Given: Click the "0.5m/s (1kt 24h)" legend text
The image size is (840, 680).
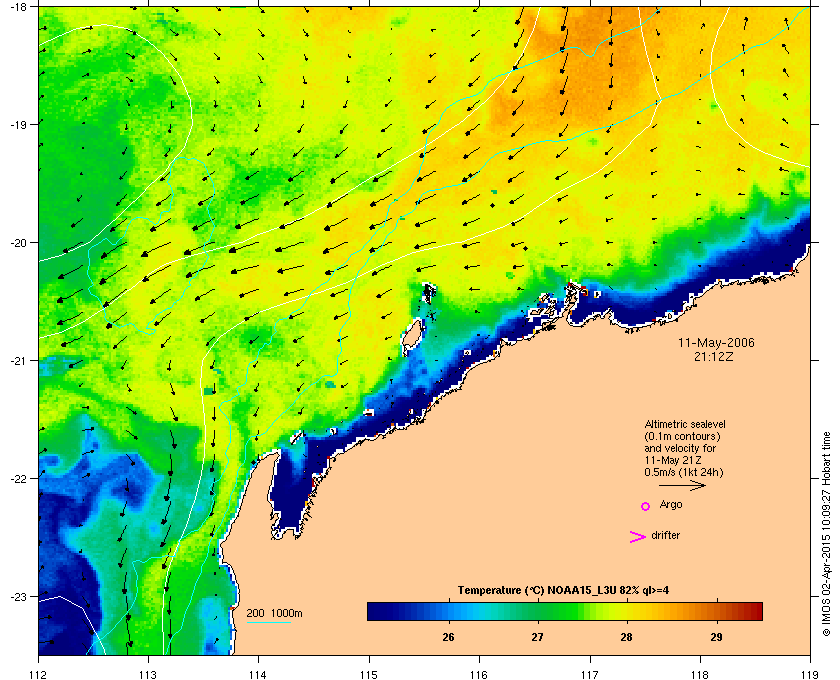Looking at the screenshot, I should pos(684,473).
